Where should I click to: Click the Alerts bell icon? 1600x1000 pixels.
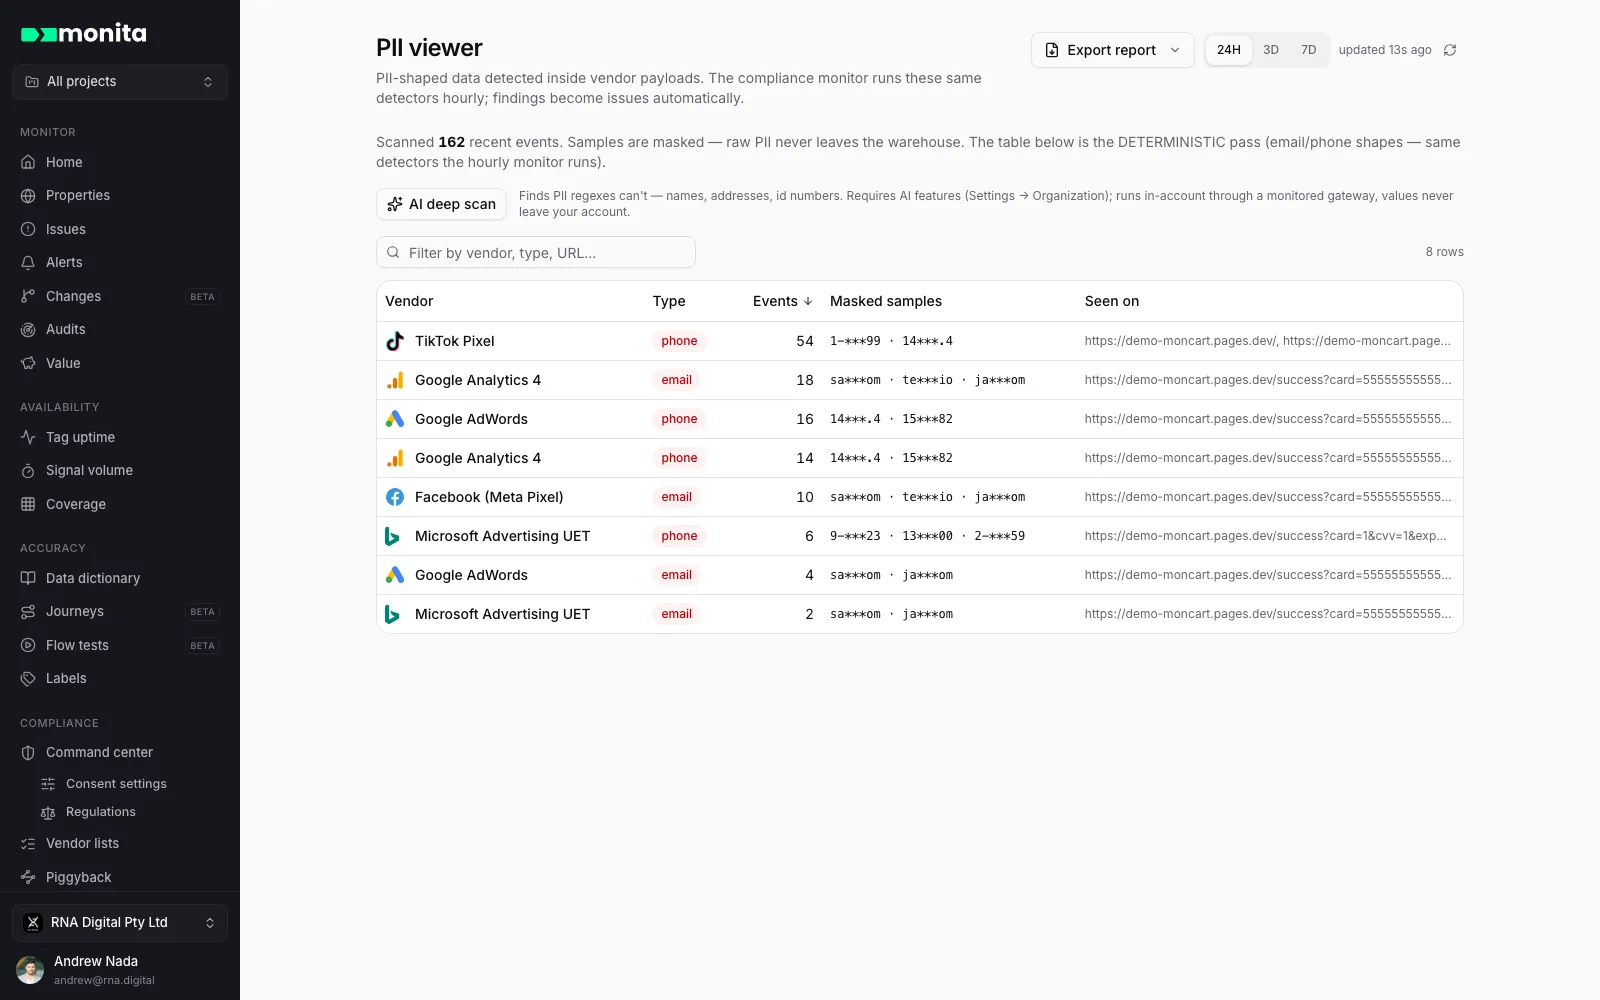(x=28, y=262)
